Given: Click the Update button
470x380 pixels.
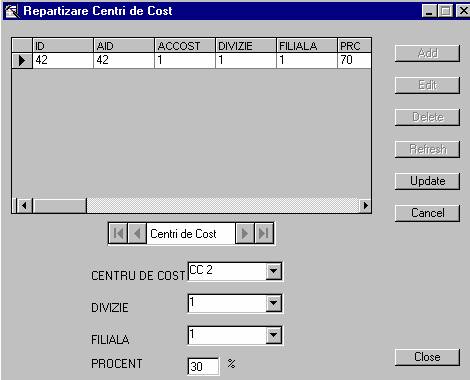Looking at the screenshot, I should coord(427,181).
